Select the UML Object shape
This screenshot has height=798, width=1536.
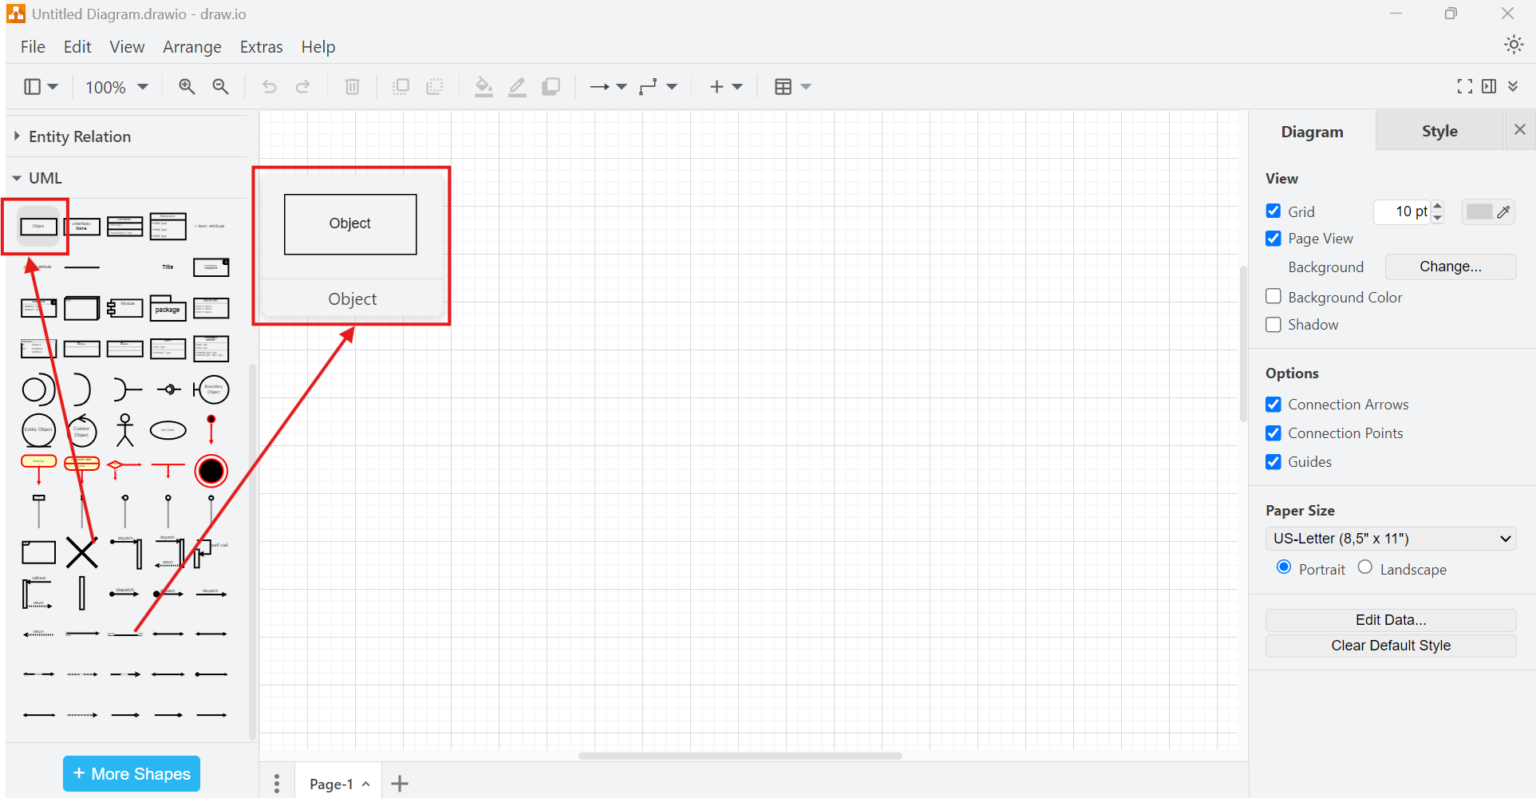click(x=36, y=226)
